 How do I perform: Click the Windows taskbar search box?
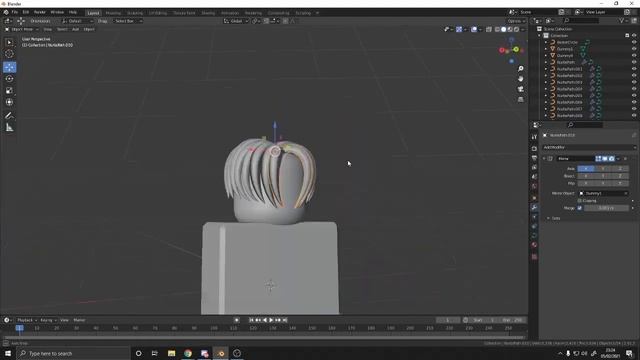coord(73,353)
